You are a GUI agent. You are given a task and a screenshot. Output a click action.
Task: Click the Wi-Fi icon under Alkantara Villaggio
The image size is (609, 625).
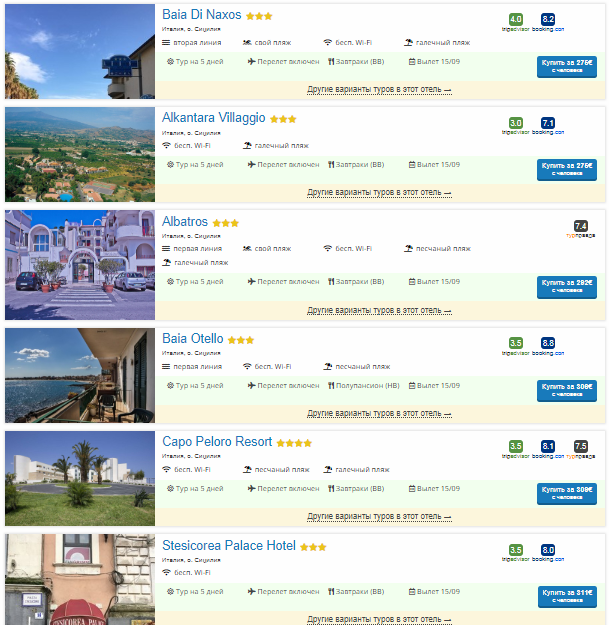click(x=166, y=145)
